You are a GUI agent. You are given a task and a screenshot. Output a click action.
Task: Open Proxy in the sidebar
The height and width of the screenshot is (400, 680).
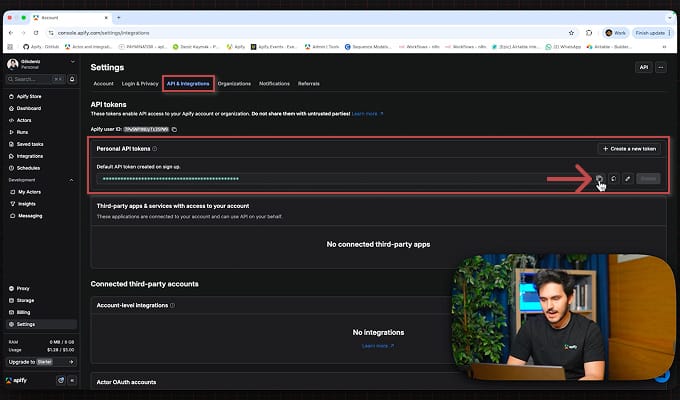click(20, 289)
